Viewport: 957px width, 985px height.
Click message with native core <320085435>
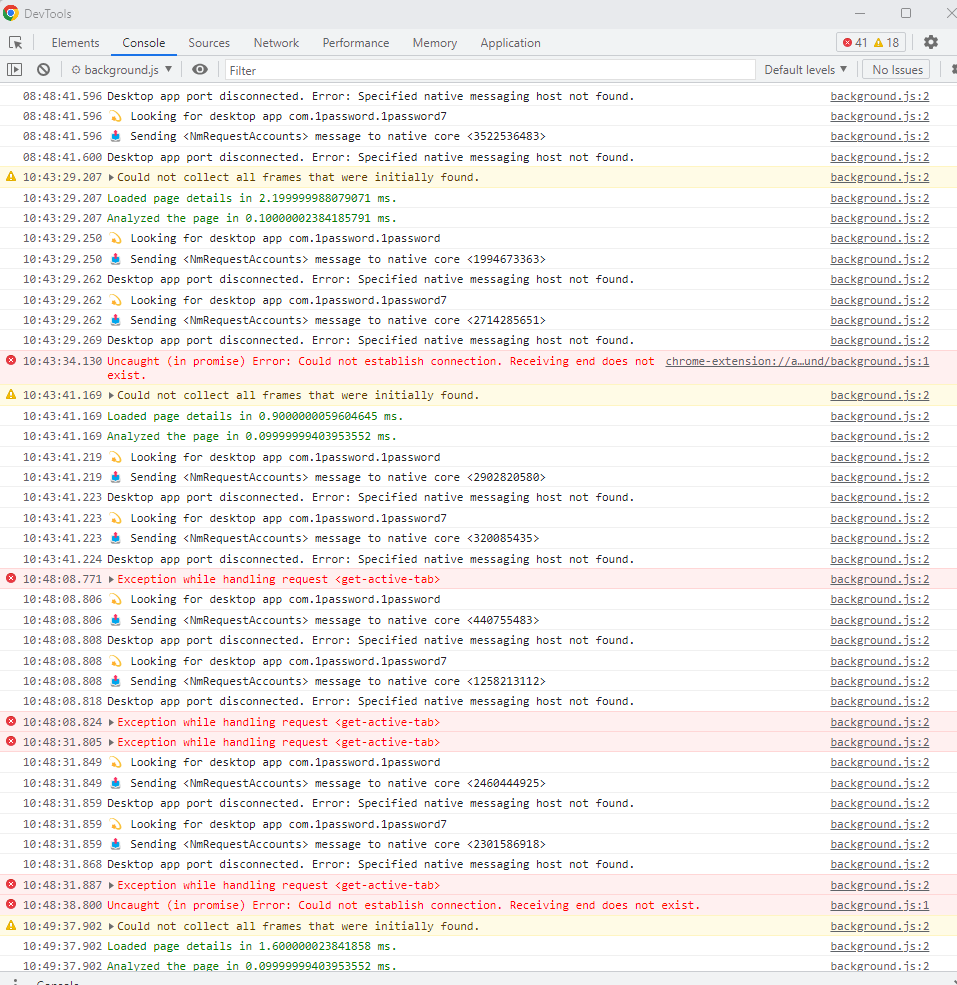tap(335, 538)
